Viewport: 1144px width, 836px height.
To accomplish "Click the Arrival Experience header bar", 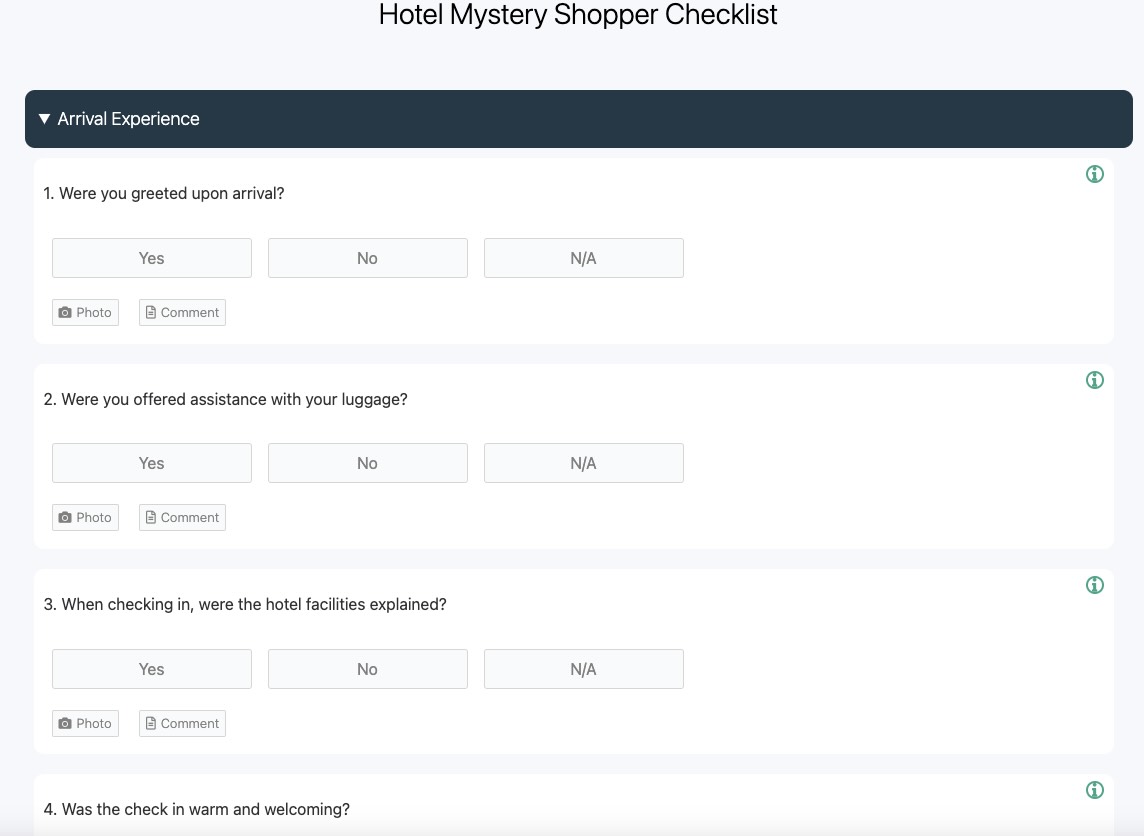I will click(579, 118).
